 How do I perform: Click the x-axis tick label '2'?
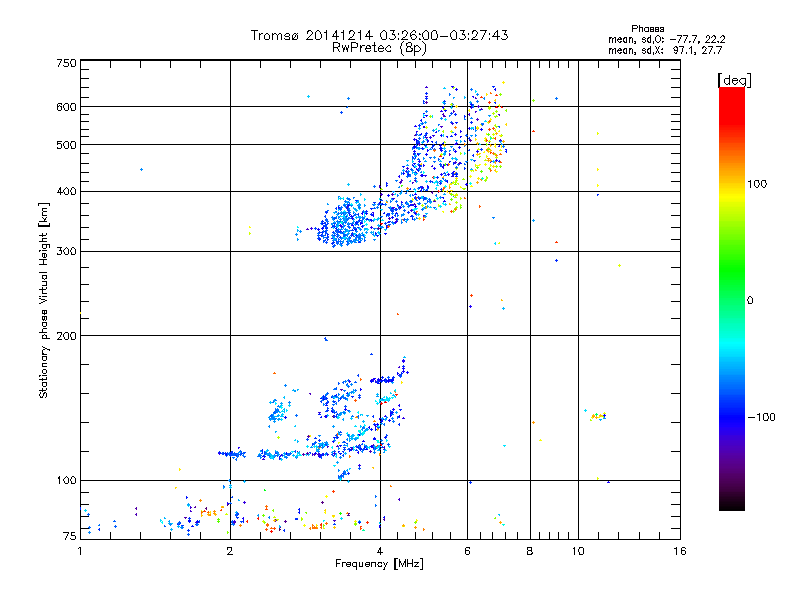point(230,551)
